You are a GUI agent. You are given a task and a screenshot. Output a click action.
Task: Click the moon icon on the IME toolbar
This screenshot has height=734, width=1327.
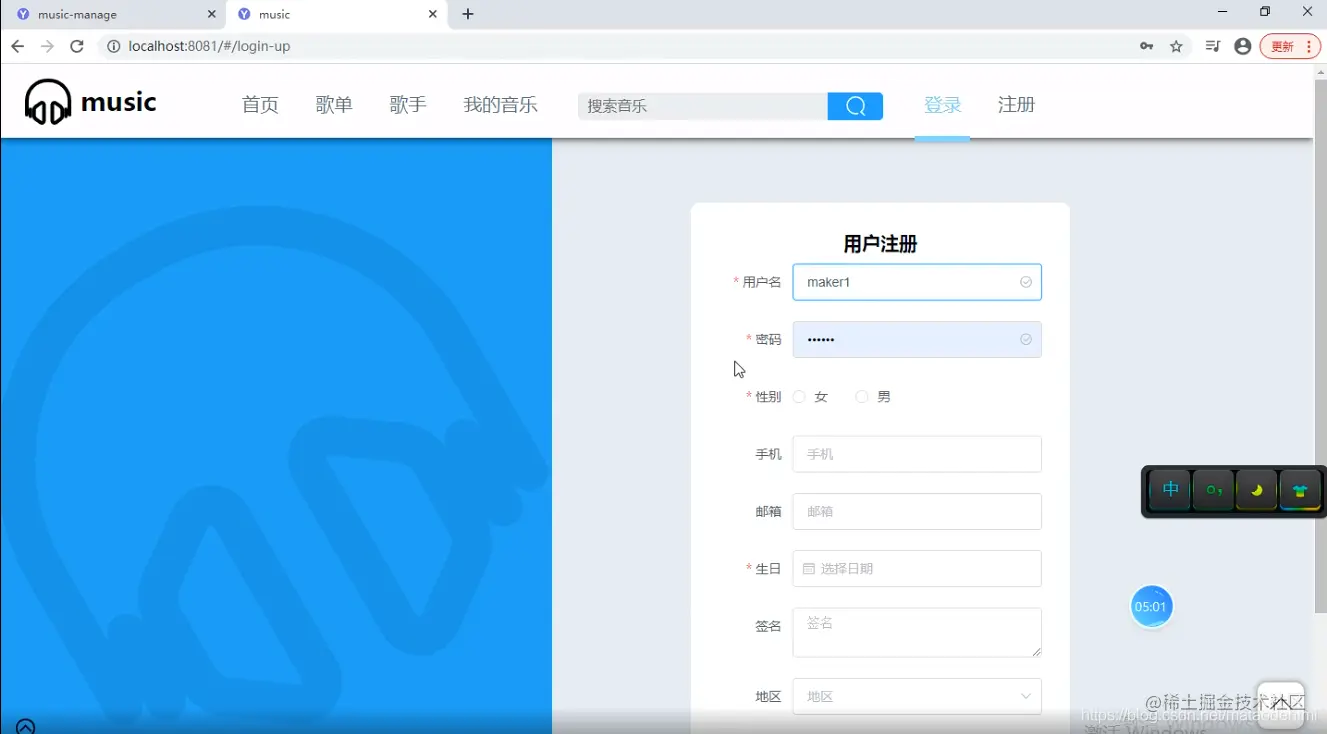click(x=1256, y=490)
